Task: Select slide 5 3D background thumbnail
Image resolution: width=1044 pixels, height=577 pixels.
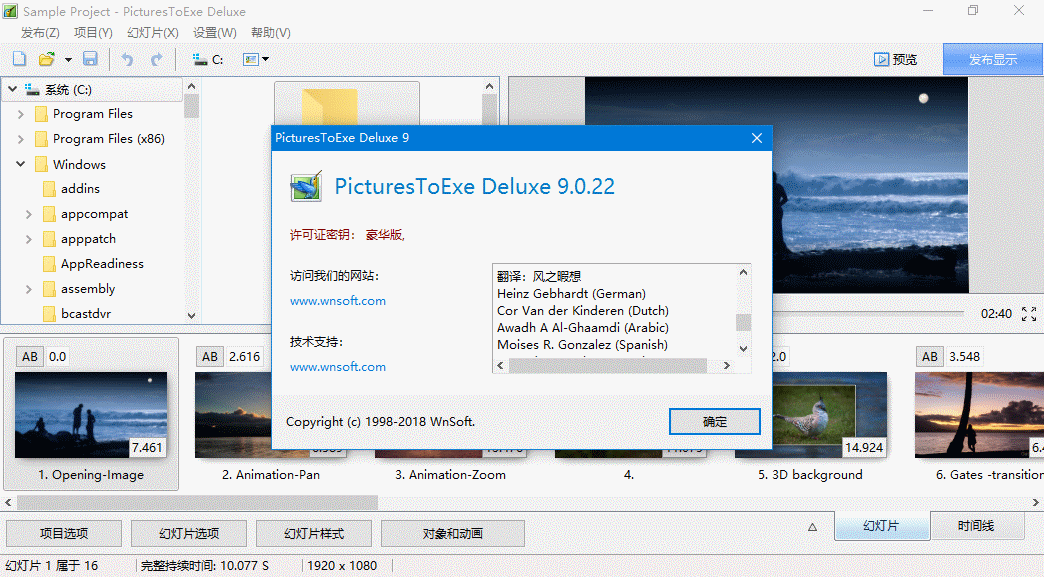Action: tap(830, 415)
